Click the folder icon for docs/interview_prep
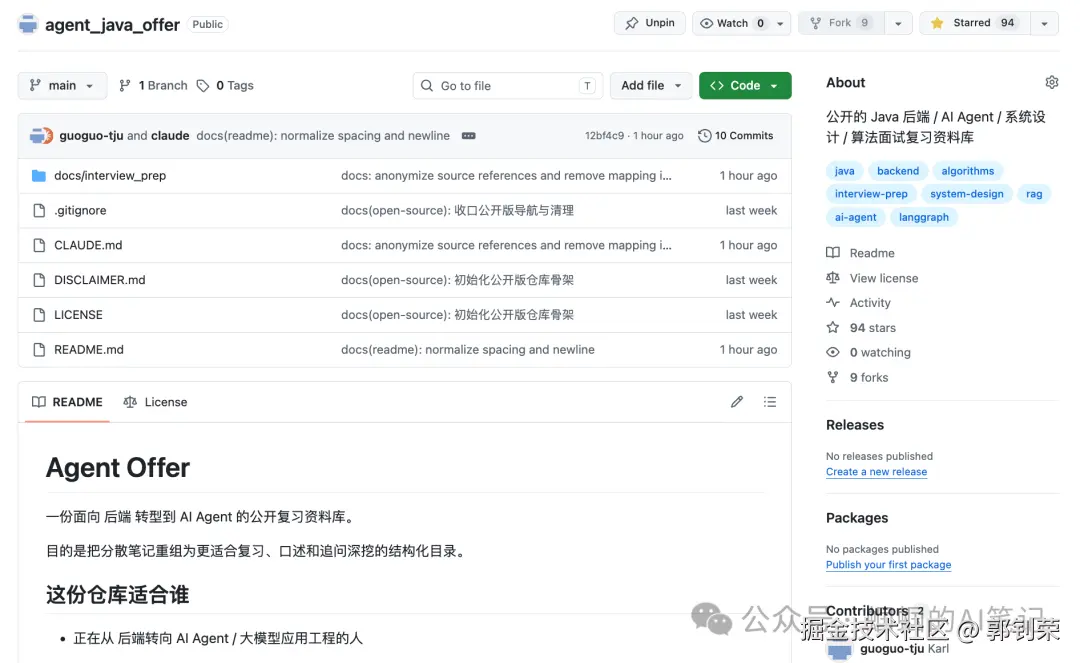This screenshot has height=663, width=1080. pyautogui.click(x=39, y=176)
